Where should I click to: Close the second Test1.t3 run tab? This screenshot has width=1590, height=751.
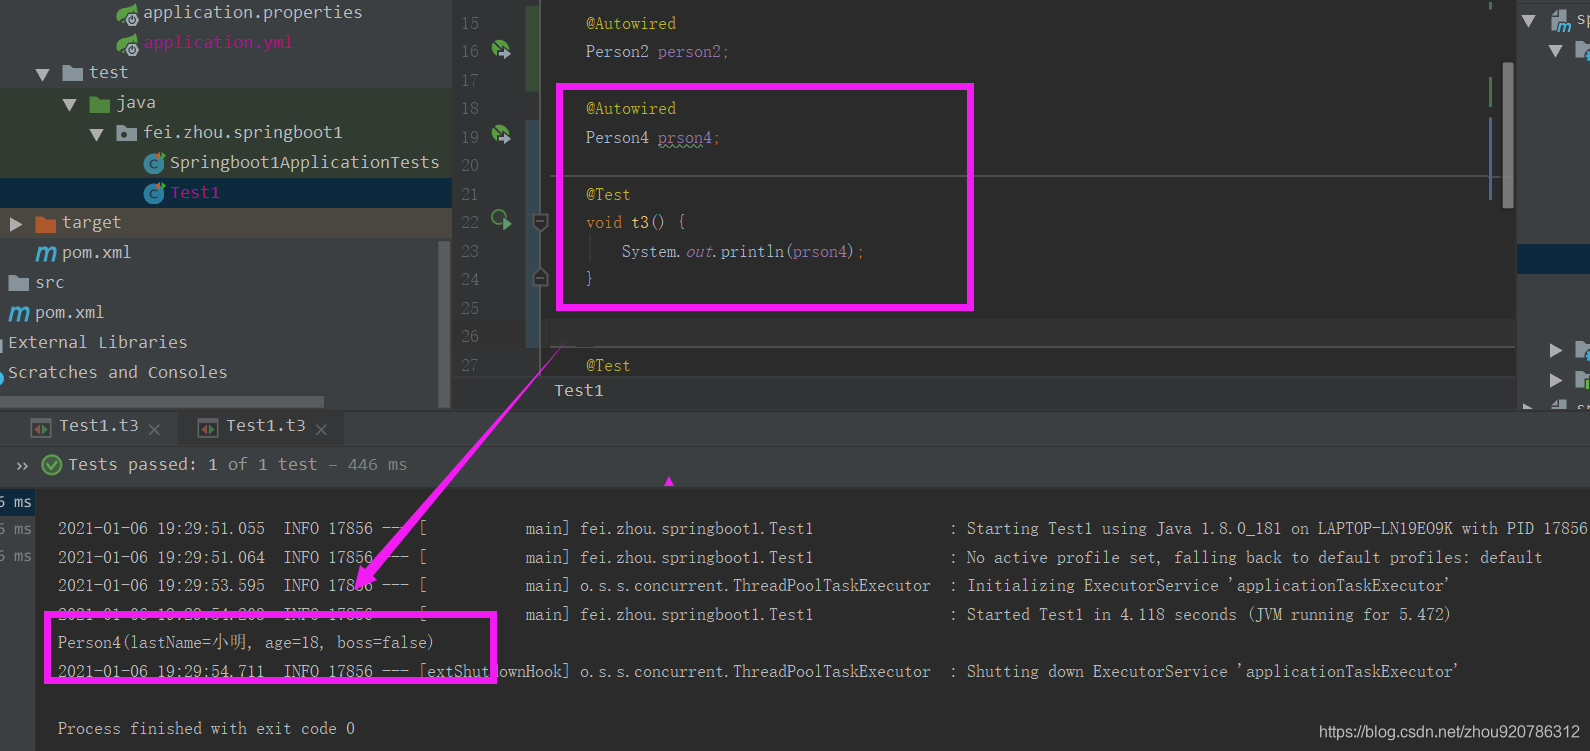(x=321, y=430)
